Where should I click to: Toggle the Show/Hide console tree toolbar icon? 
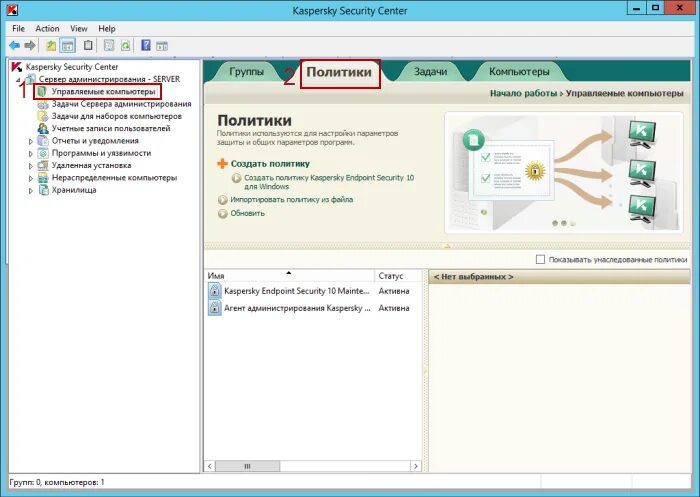[67, 46]
